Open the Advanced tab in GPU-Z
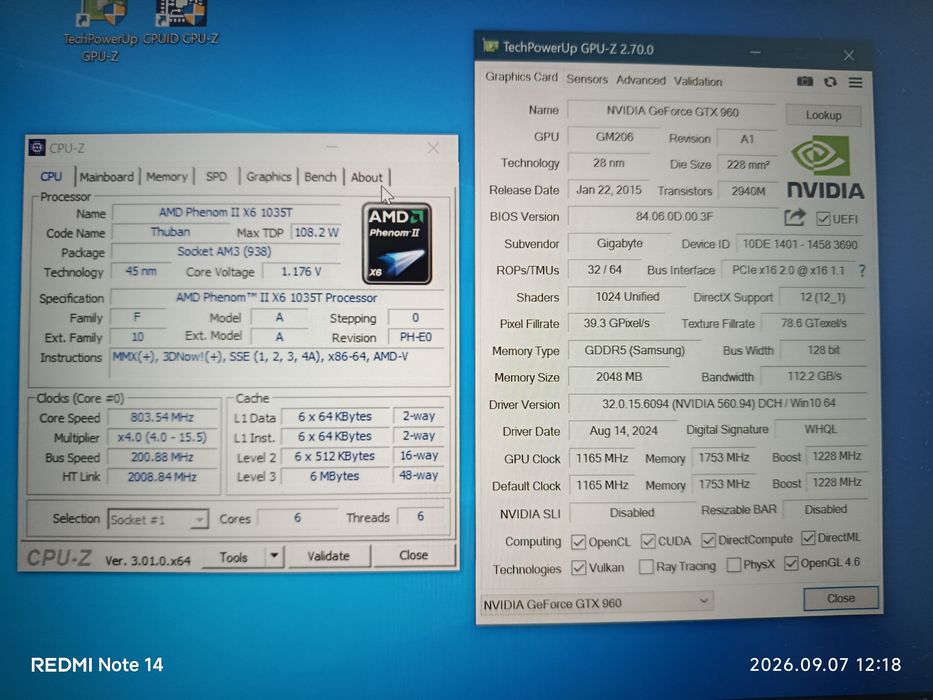The height and width of the screenshot is (700, 933). [641, 80]
